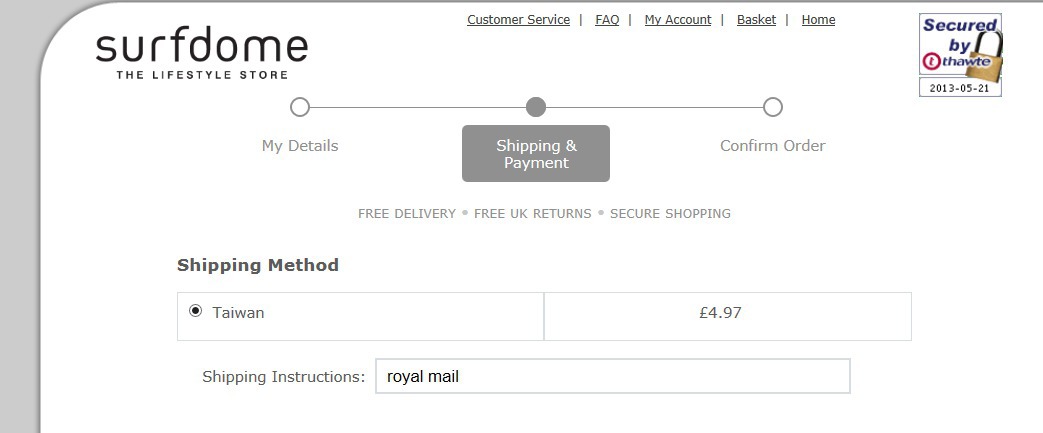Image resolution: width=1043 pixels, height=433 pixels.
Task: Click the filled Shipping & Payment step circle
Action: [x=536, y=107]
